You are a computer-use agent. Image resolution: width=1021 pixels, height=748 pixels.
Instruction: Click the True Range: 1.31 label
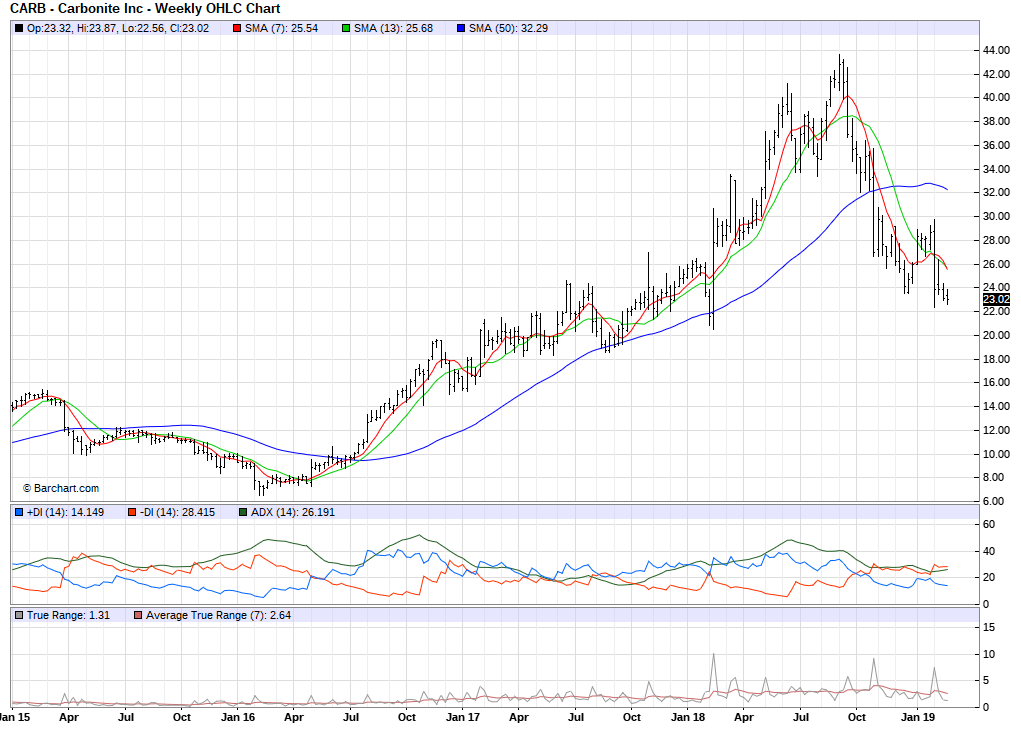[x=68, y=615]
